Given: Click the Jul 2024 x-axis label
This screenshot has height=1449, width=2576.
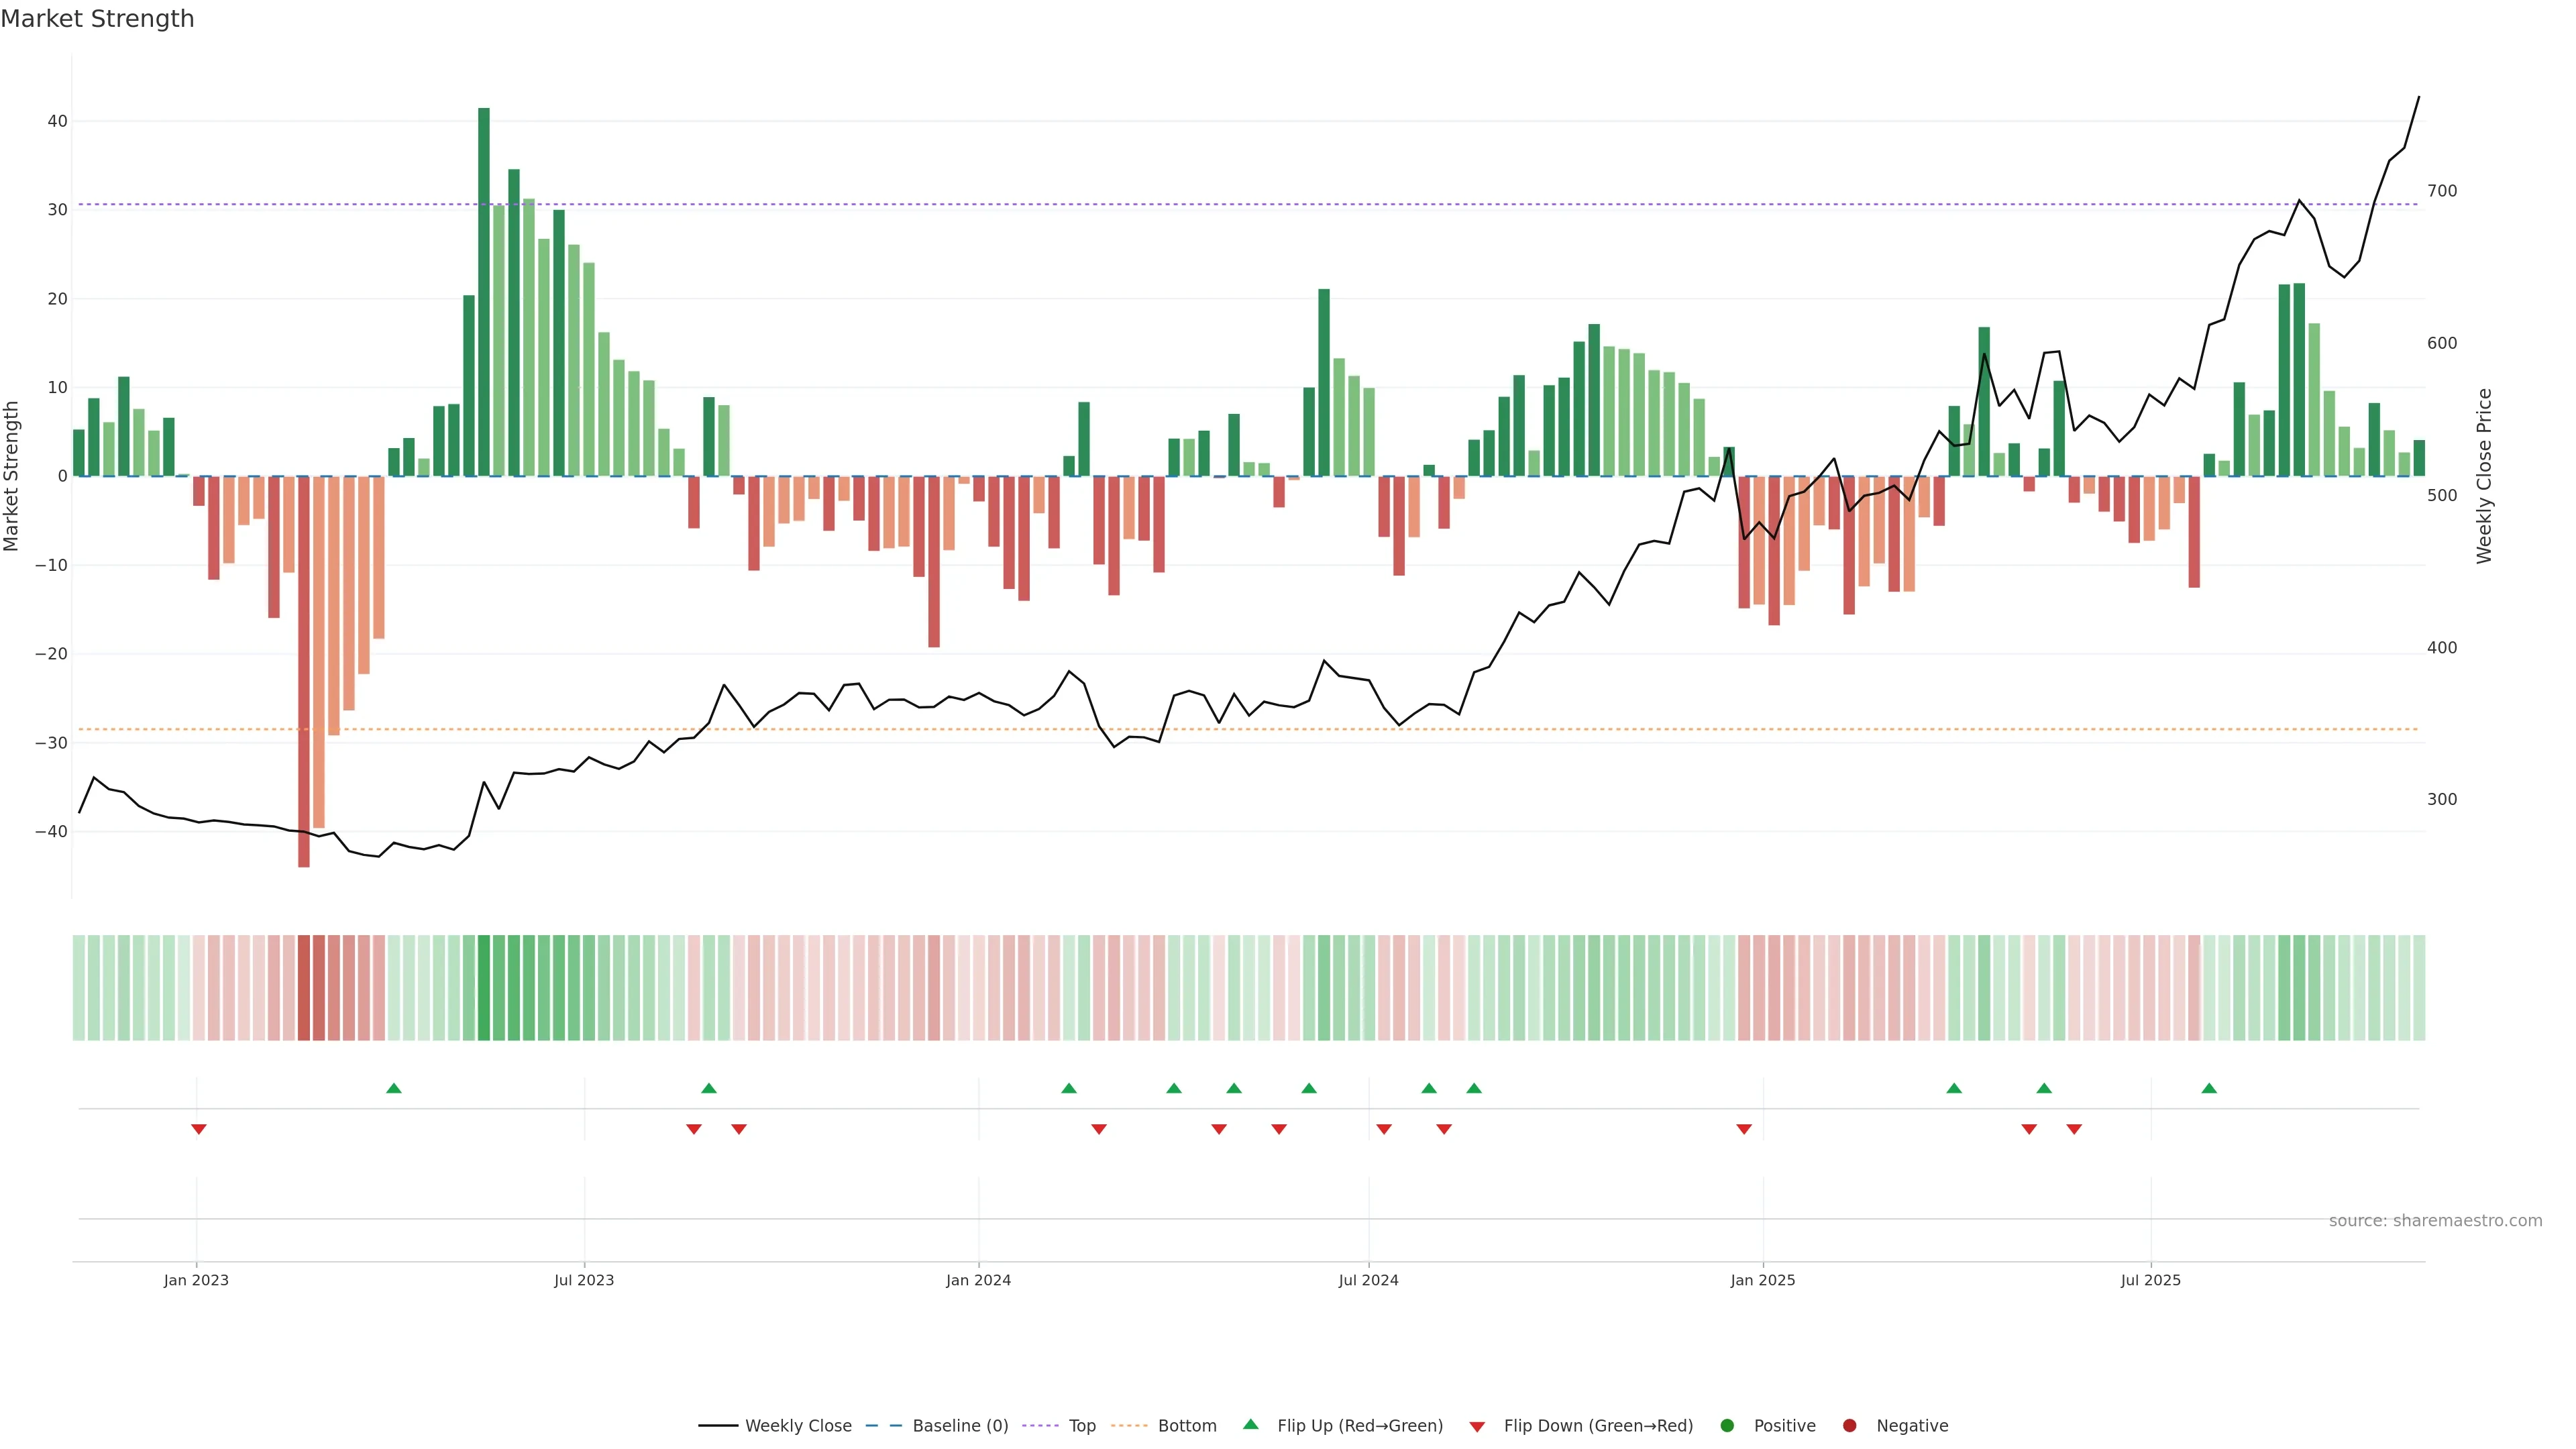Looking at the screenshot, I should (x=1368, y=1280).
